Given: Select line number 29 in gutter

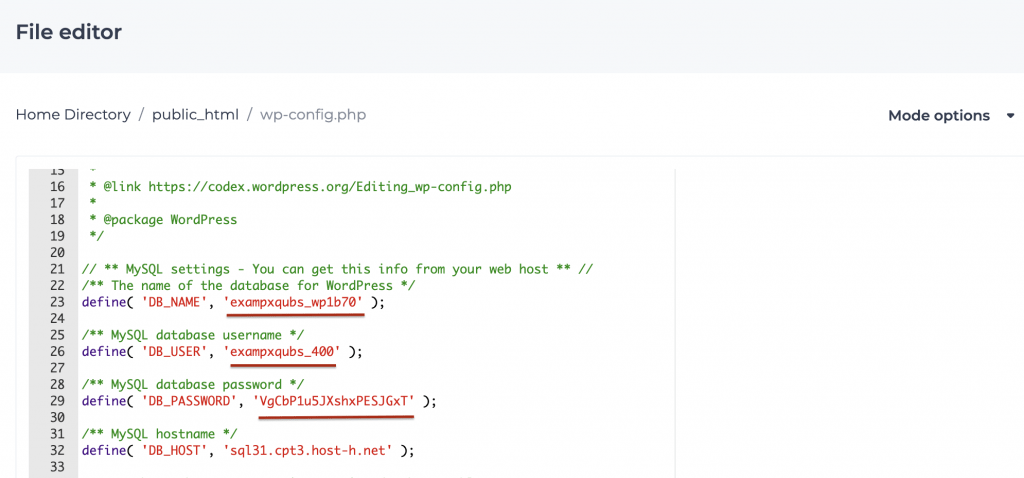Looking at the screenshot, I should pyautogui.click(x=57, y=401).
